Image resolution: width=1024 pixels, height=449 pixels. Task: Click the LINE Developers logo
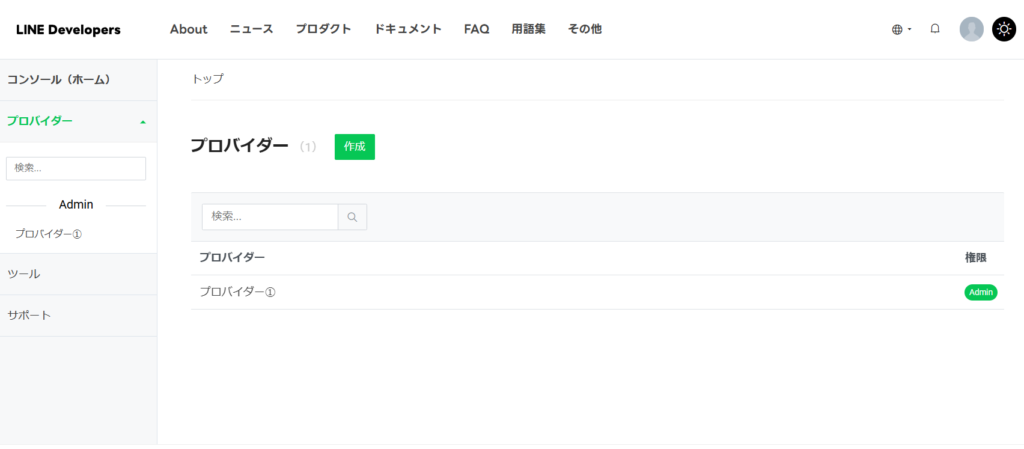[x=68, y=30]
